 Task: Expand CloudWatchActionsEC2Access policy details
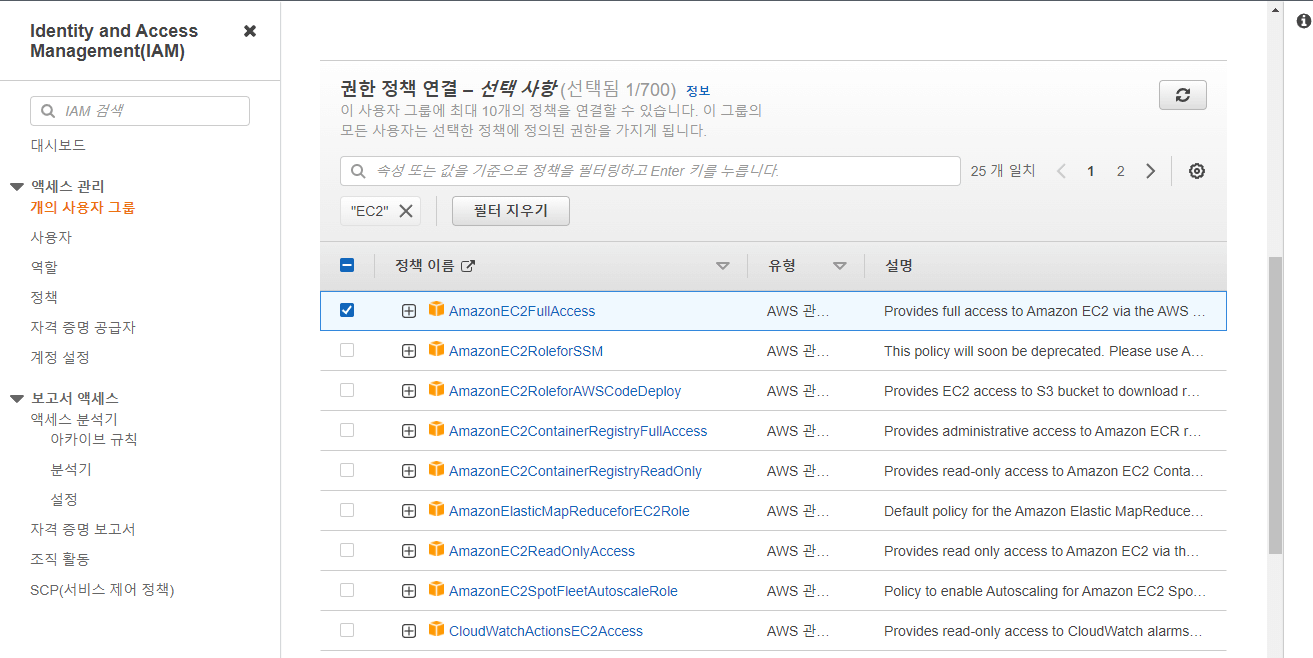(x=409, y=631)
